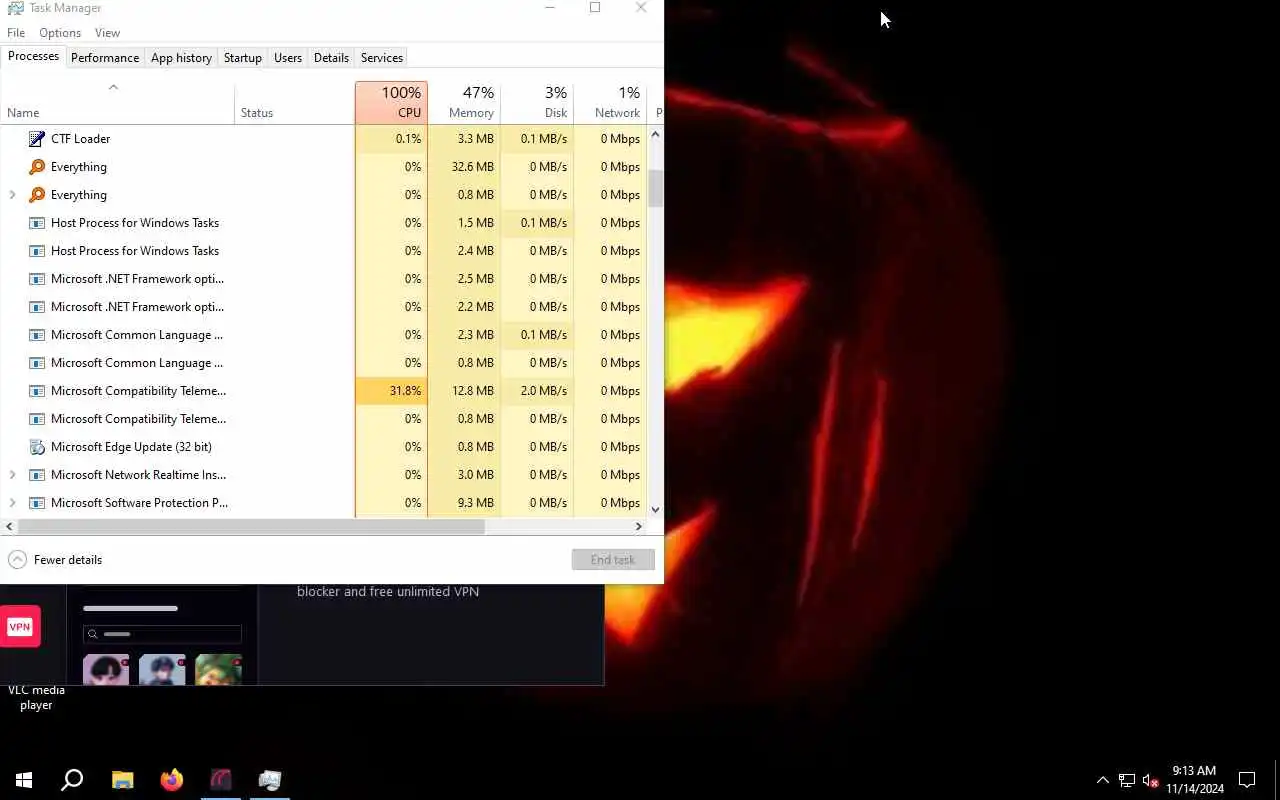Open taskbar search
This screenshot has width=1280, height=800.
pos(72,780)
